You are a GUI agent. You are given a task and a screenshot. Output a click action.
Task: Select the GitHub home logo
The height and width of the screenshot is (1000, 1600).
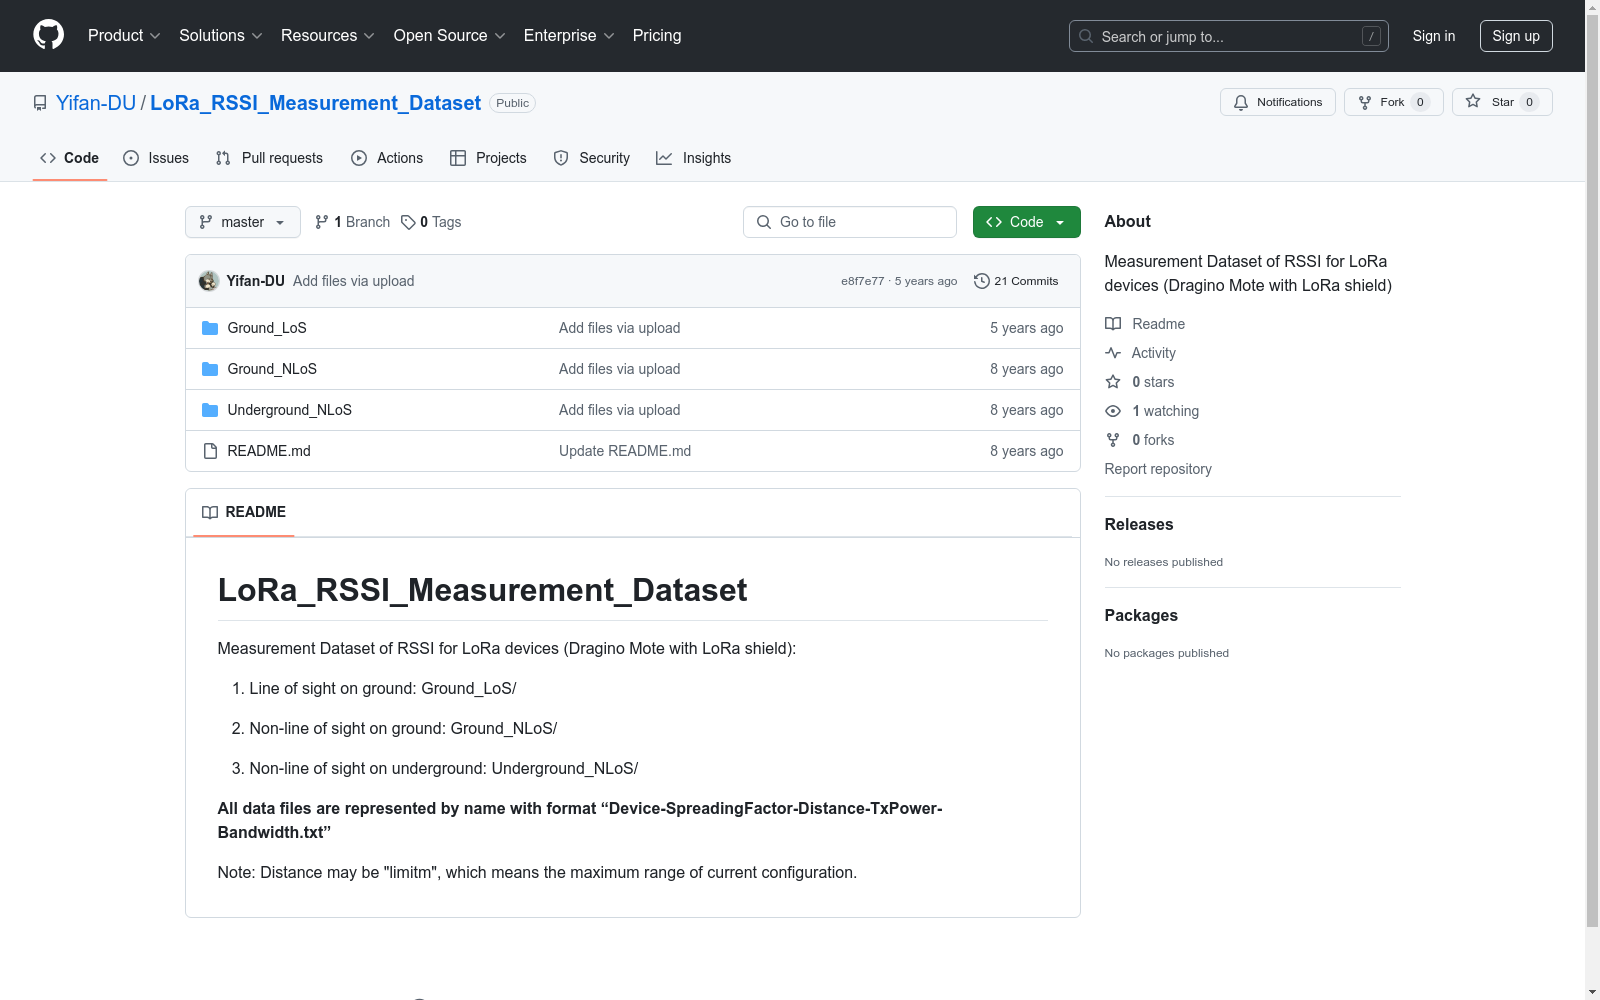(48, 35)
